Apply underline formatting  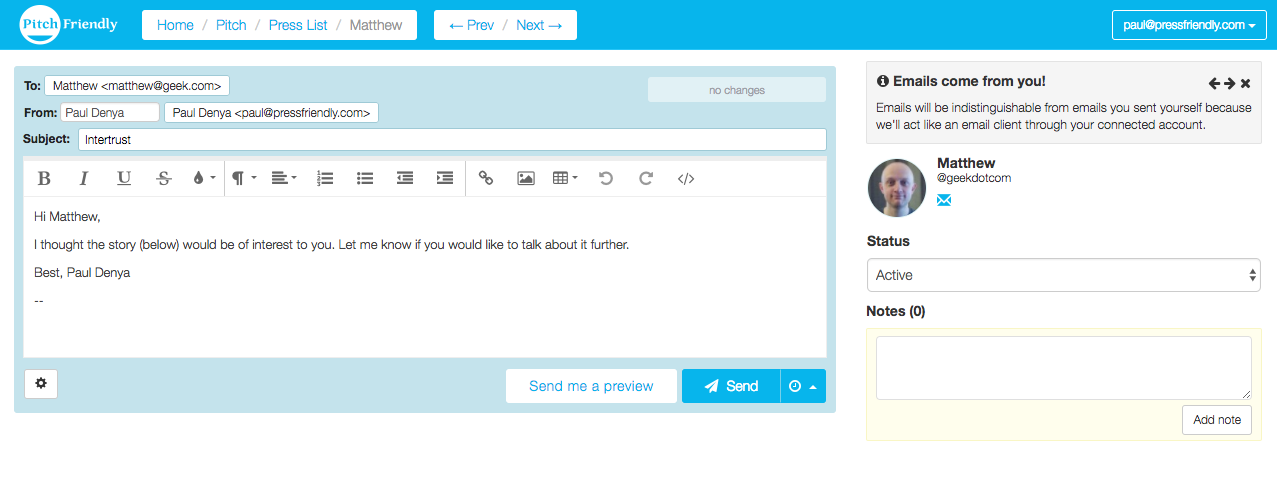(124, 178)
